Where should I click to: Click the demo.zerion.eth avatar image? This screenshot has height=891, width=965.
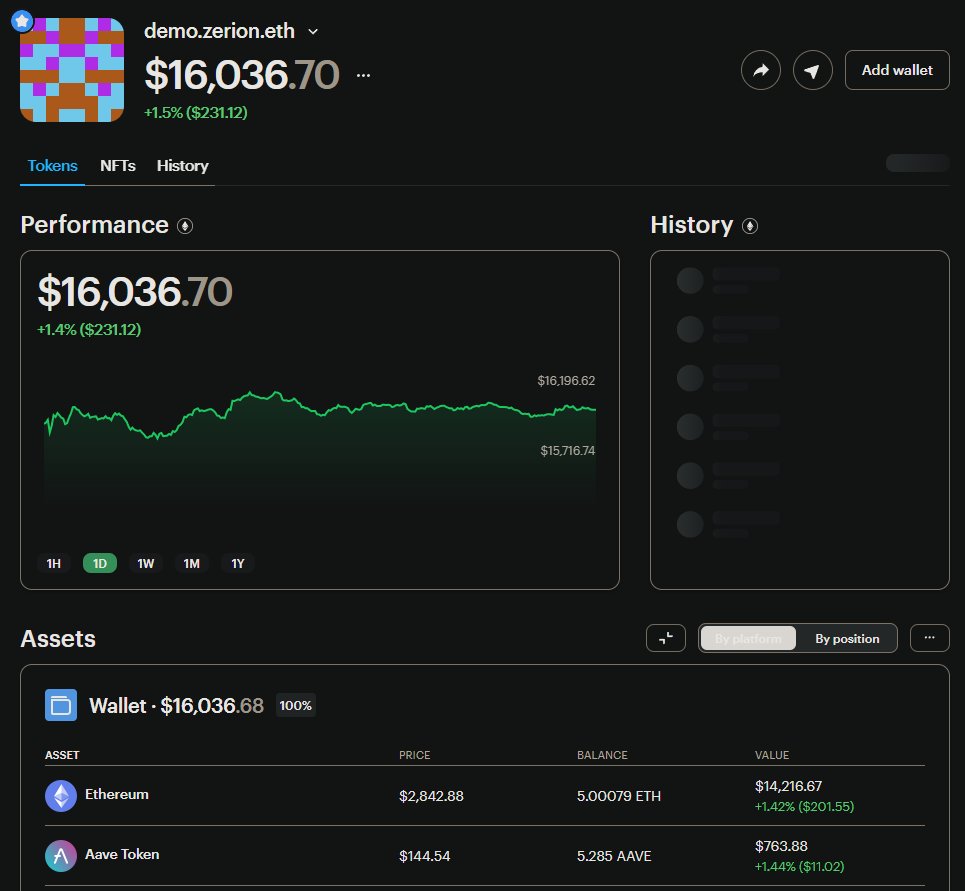(x=72, y=70)
